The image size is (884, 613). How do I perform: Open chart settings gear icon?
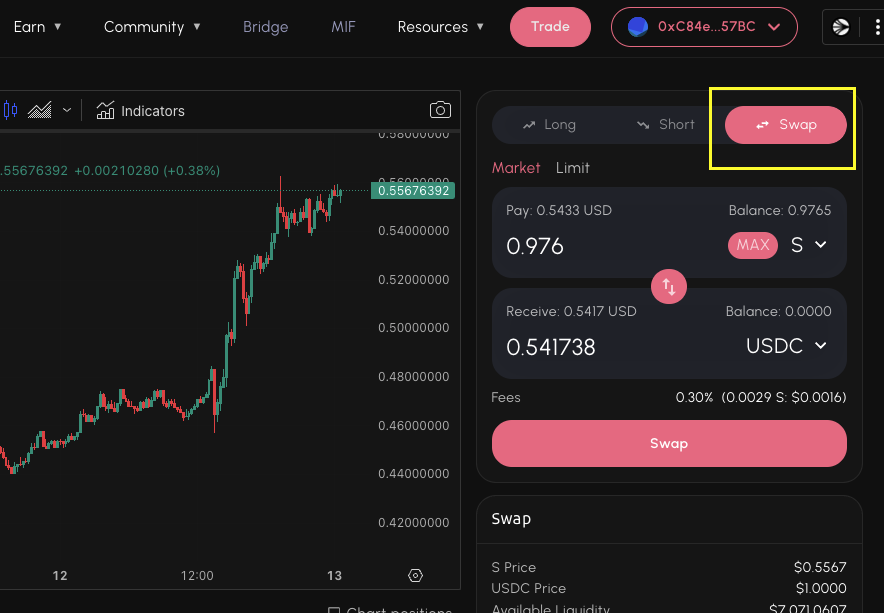416,575
